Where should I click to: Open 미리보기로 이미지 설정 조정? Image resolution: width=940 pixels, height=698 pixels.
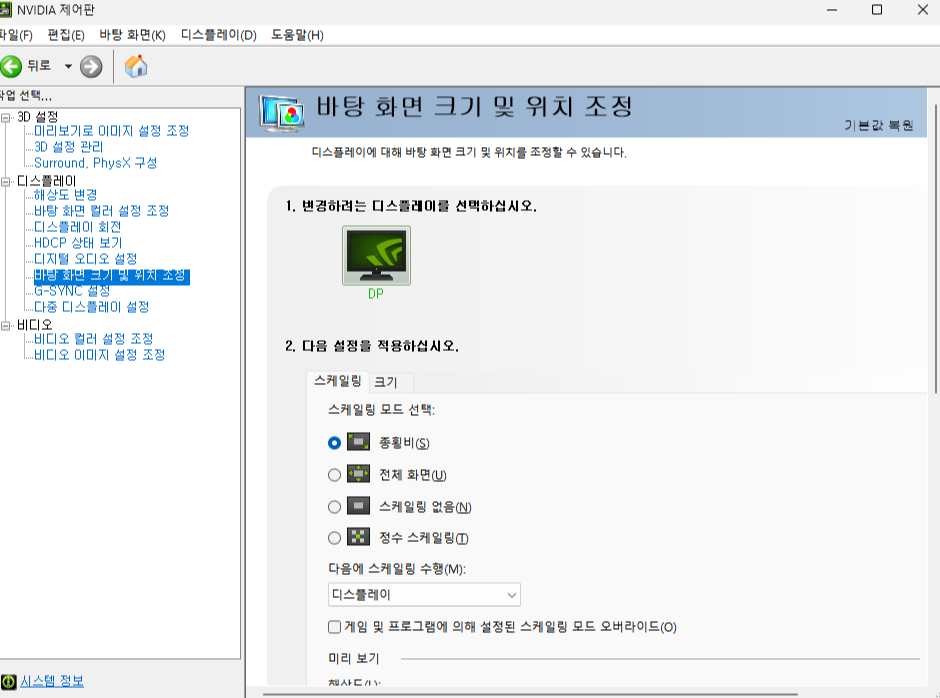pos(112,131)
